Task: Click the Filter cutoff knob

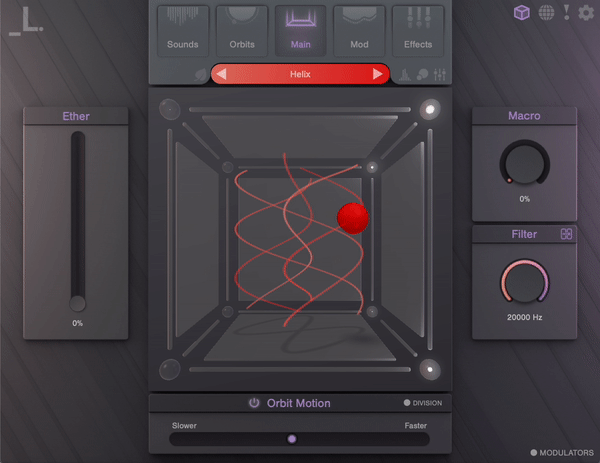Action: (525, 281)
